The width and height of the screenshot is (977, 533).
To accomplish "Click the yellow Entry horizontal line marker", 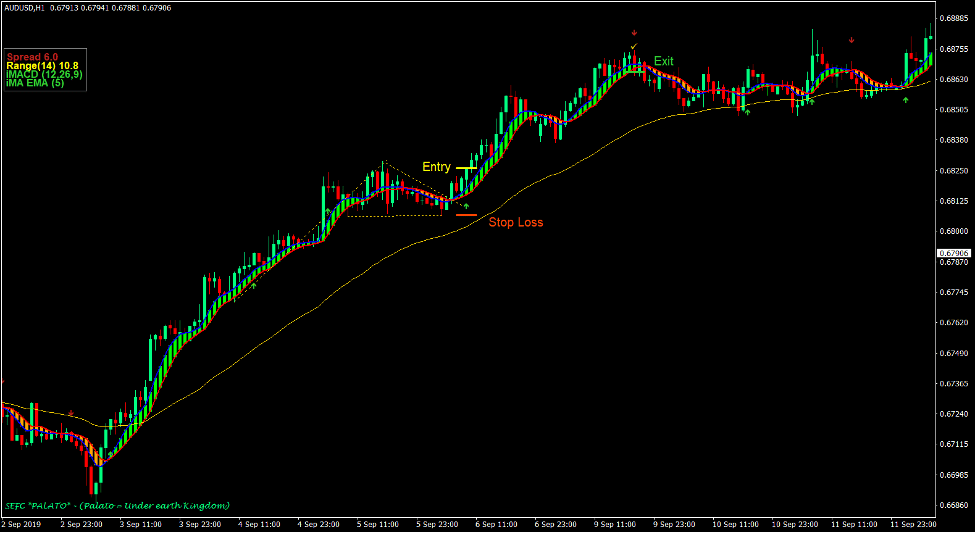I will [467, 168].
